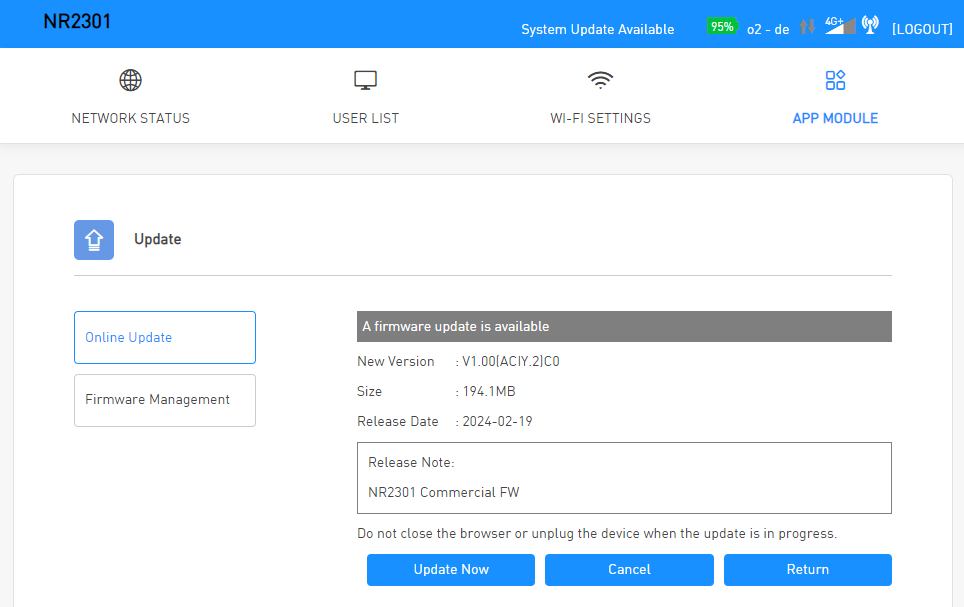Click the 'A firmware update is available' banner

(624, 327)
